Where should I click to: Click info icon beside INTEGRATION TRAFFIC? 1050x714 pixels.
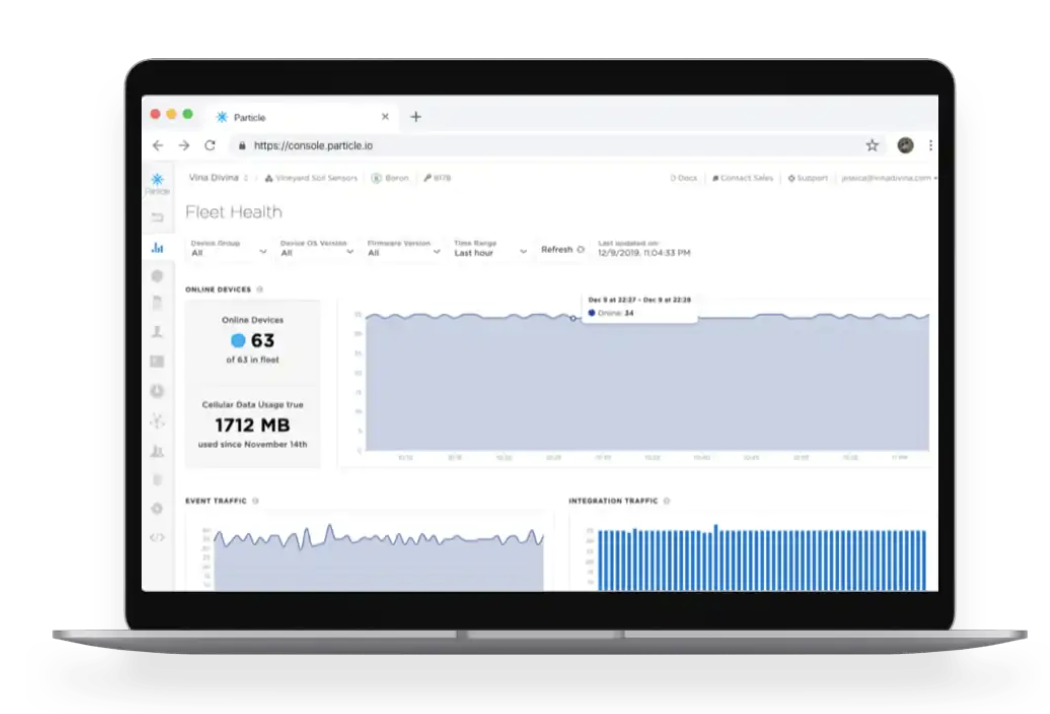pos(666,501)
